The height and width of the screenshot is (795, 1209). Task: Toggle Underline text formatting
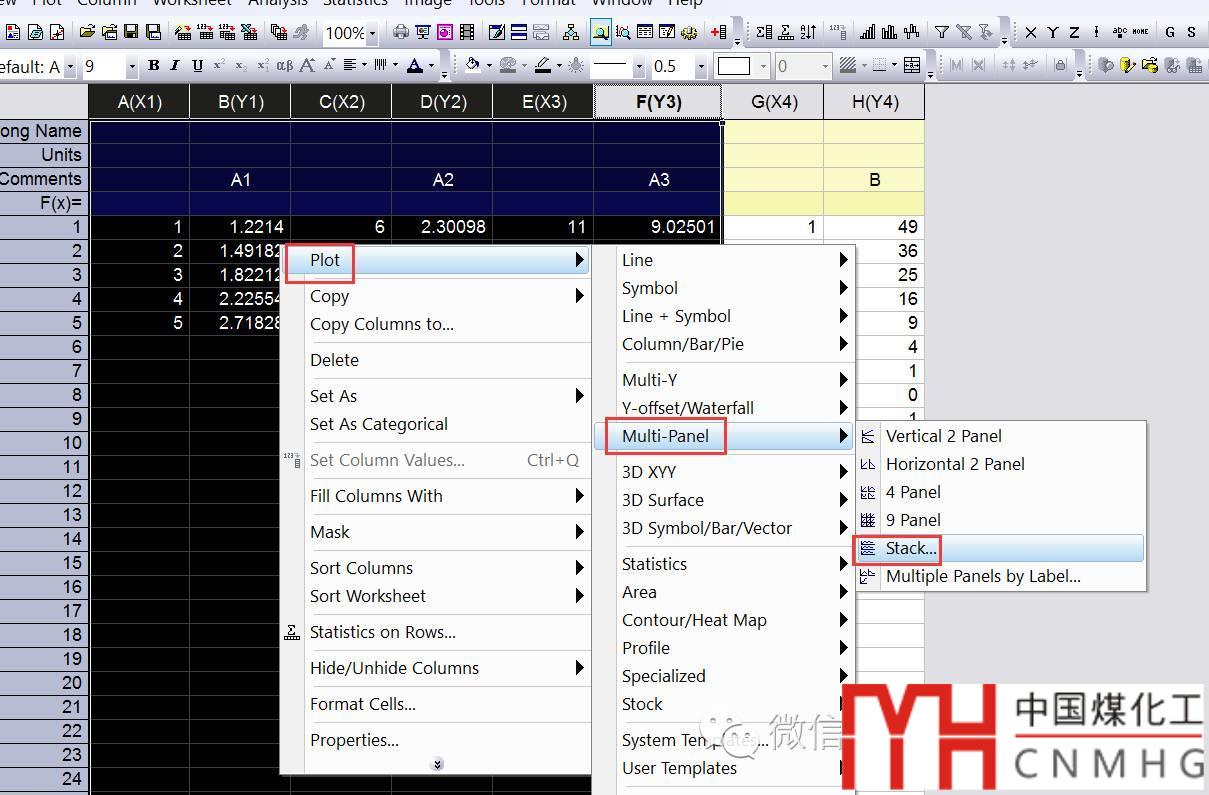point(197,66)
